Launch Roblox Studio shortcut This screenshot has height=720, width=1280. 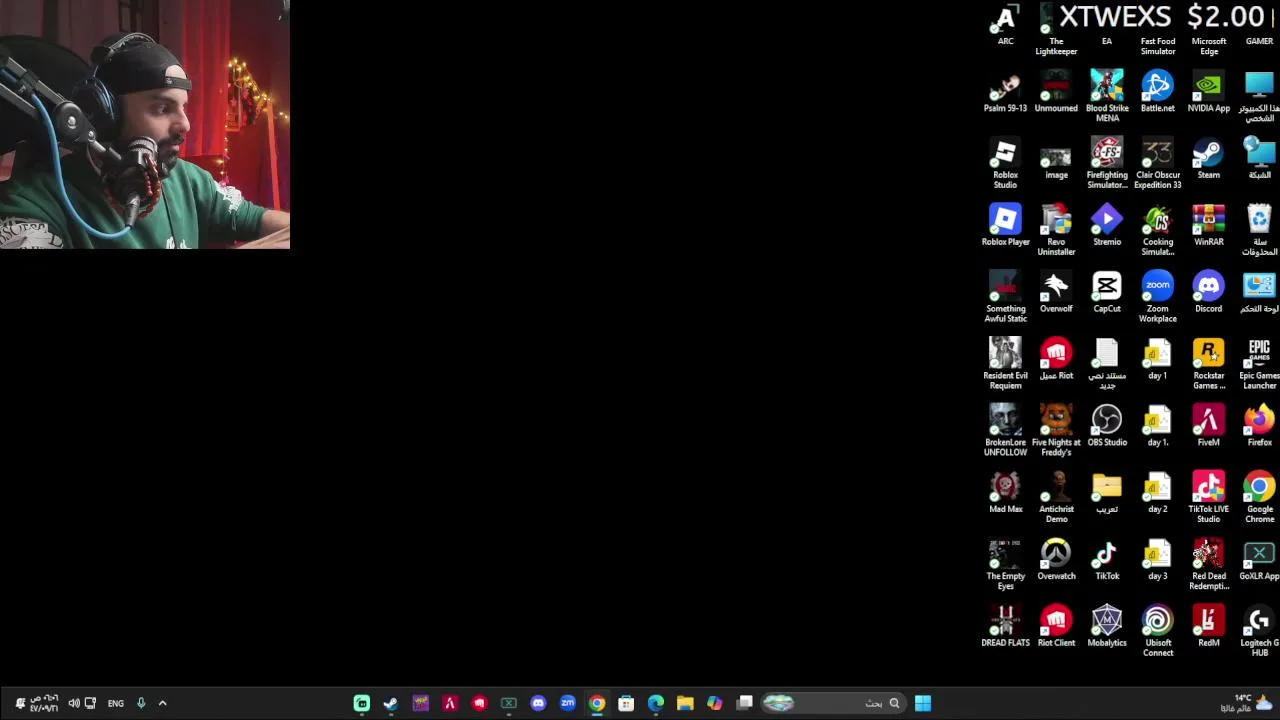pyautogui.click(x=1005, y=163)
